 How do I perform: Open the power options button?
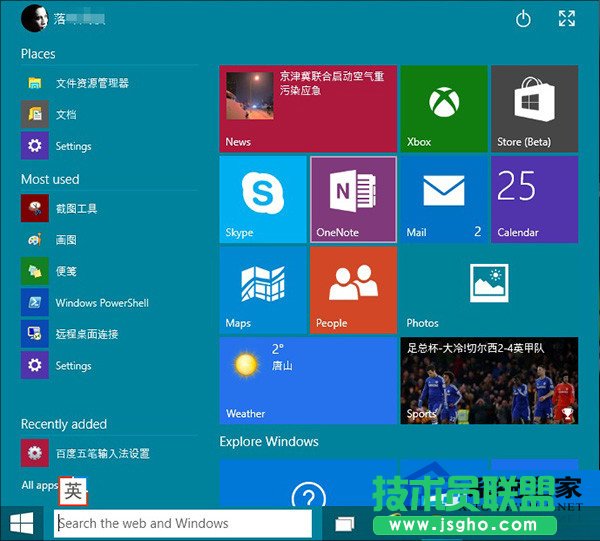point(523,19)
